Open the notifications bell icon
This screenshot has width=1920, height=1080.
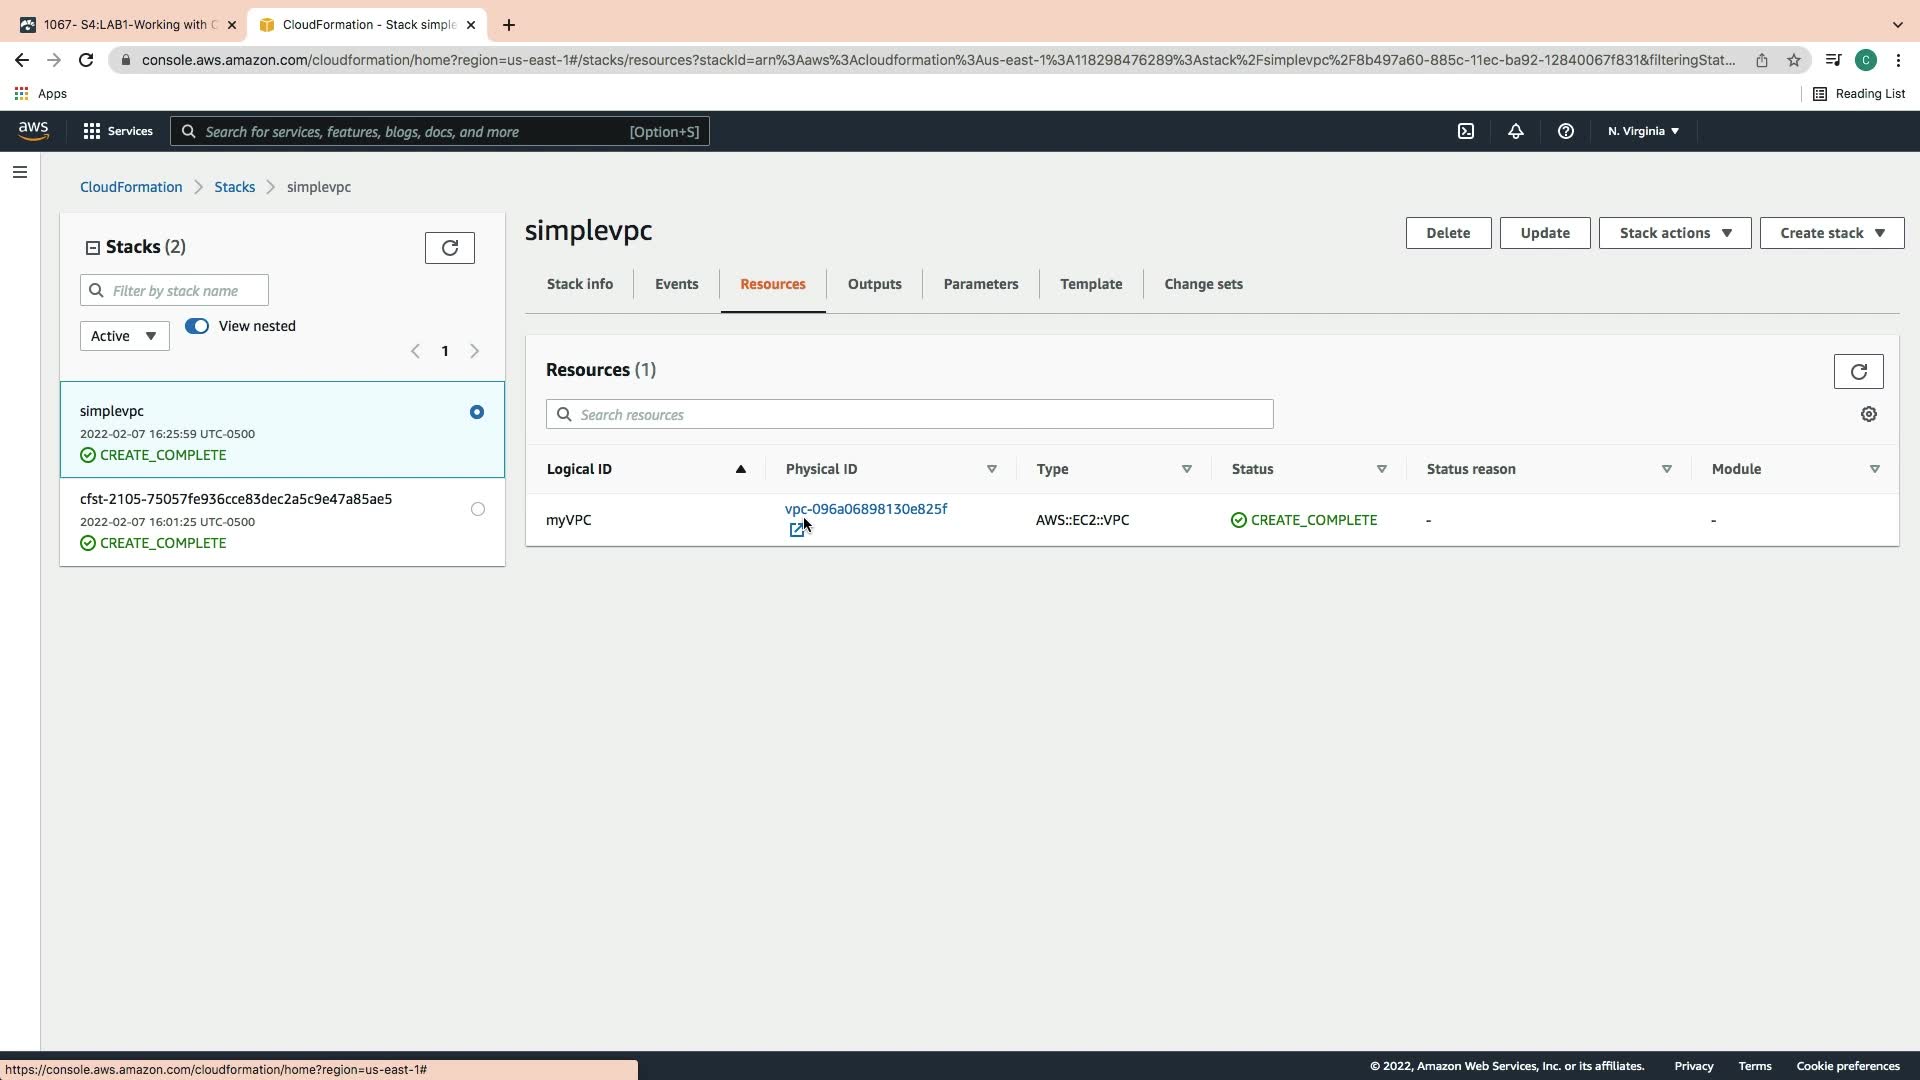point(1516,131)
